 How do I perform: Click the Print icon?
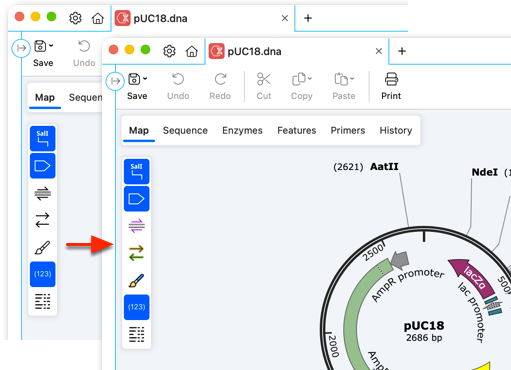point(391,79)
